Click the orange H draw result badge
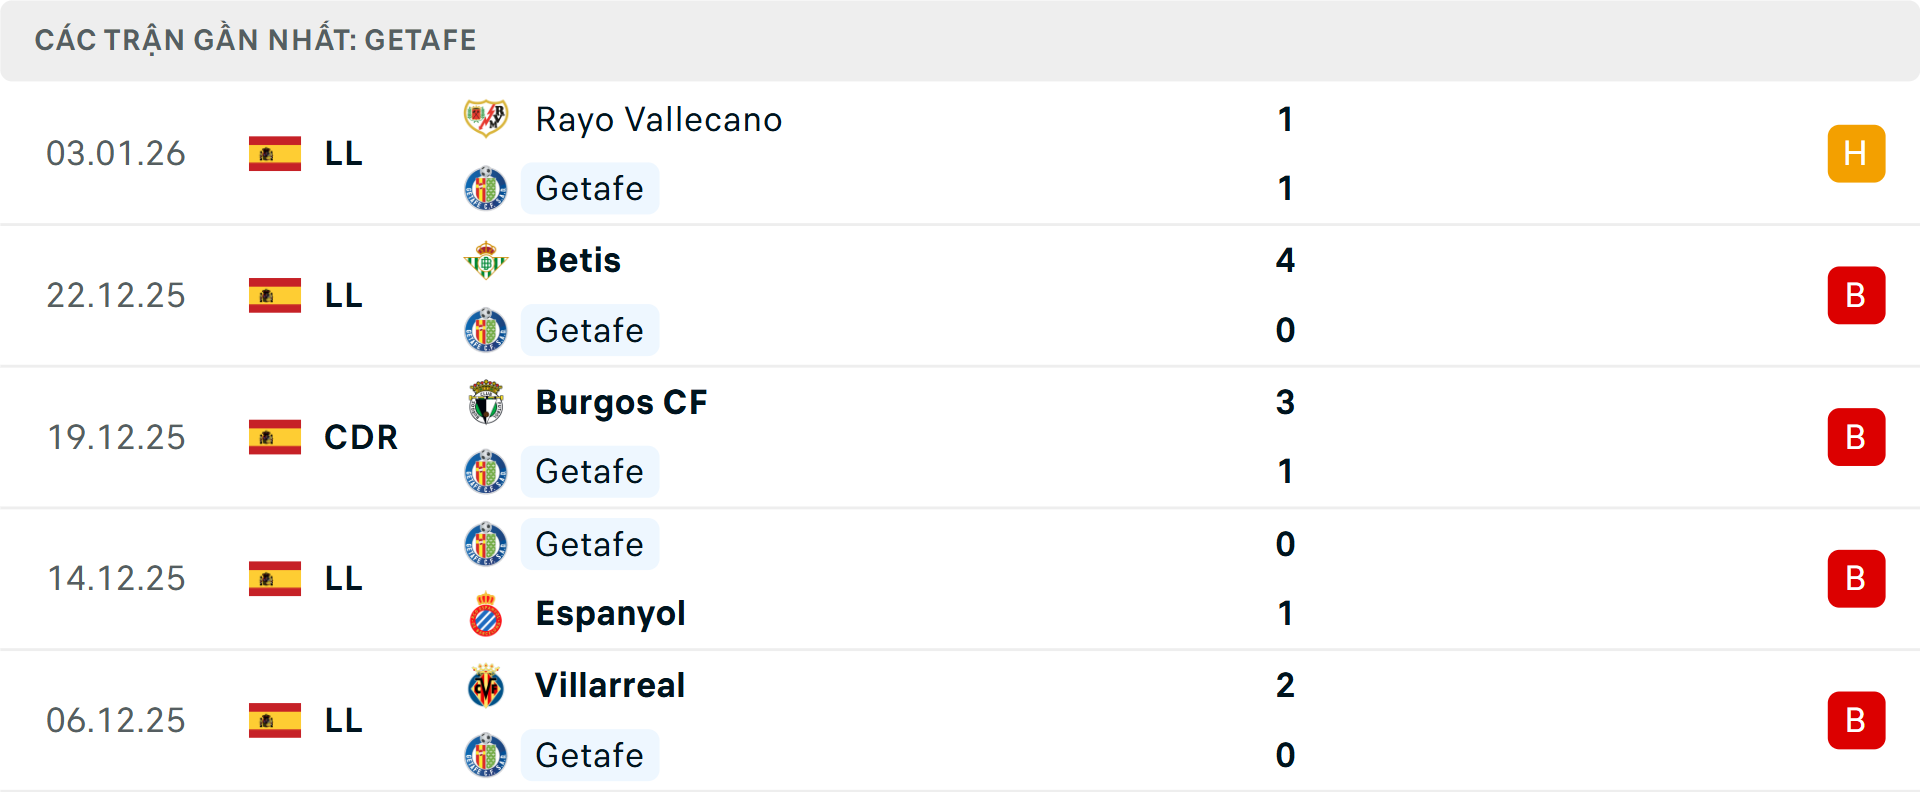 pyautogui.click(x=1856, y=154)
